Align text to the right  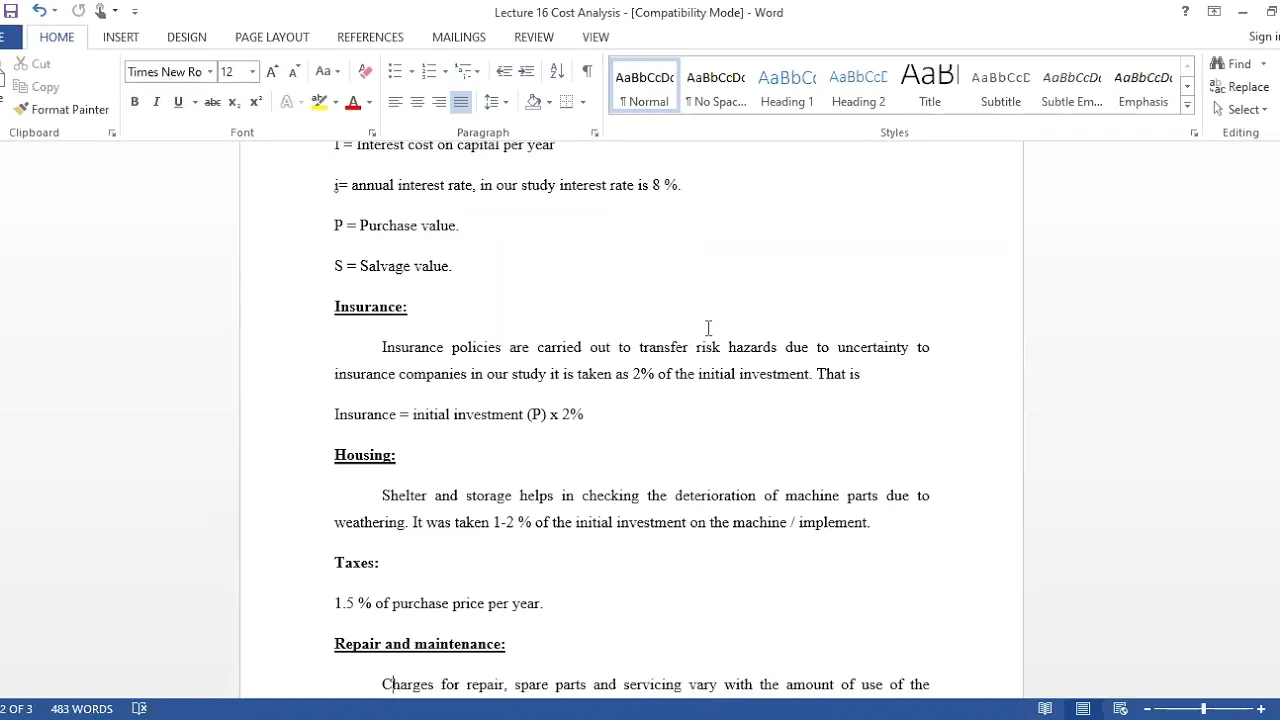pos(439,102)
